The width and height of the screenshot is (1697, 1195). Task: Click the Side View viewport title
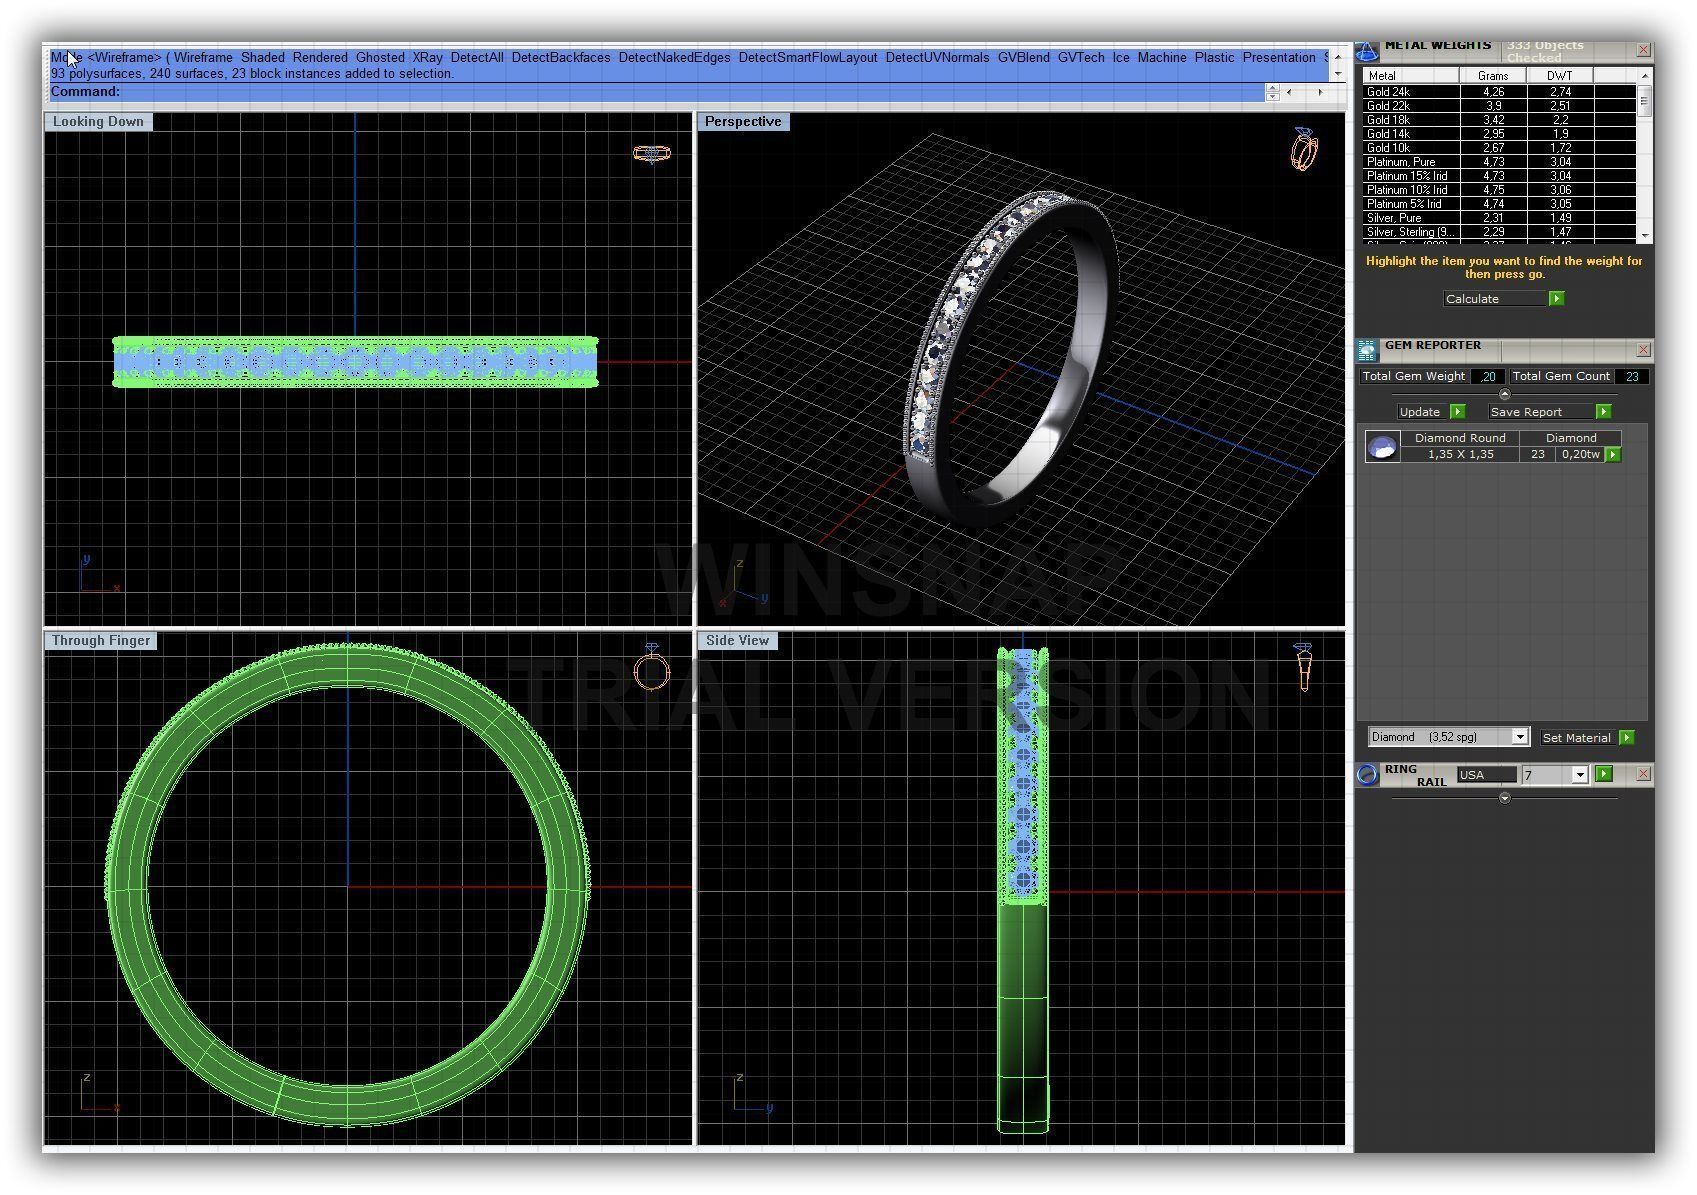click(738, 641)
